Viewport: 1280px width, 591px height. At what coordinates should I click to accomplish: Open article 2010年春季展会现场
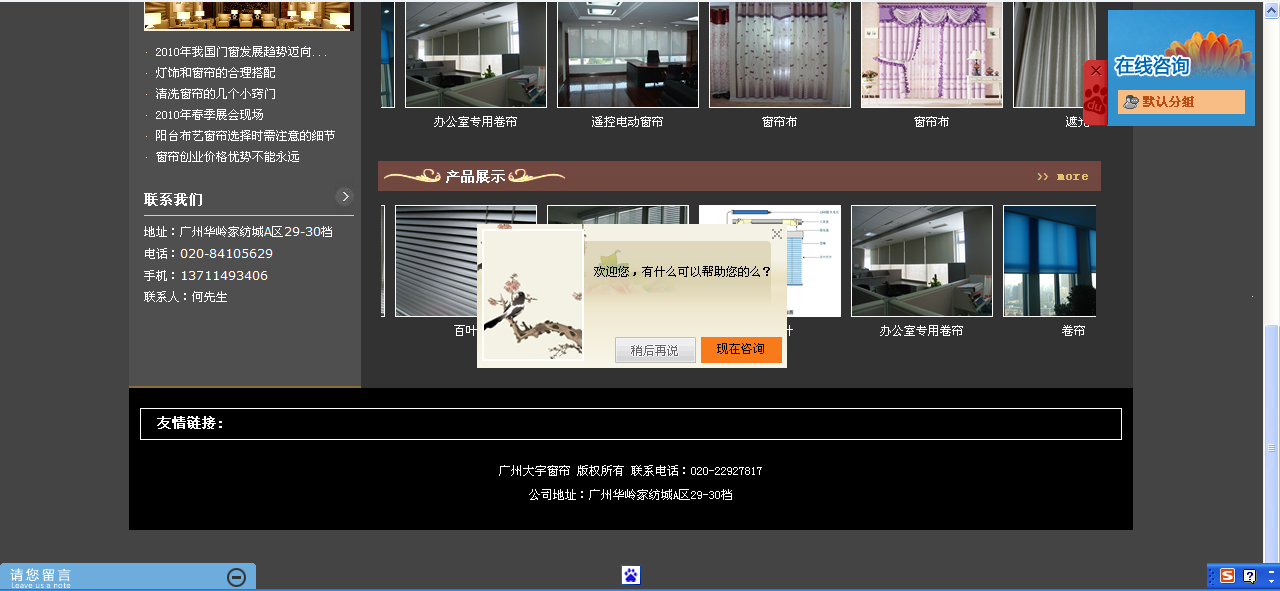[209, 115]
